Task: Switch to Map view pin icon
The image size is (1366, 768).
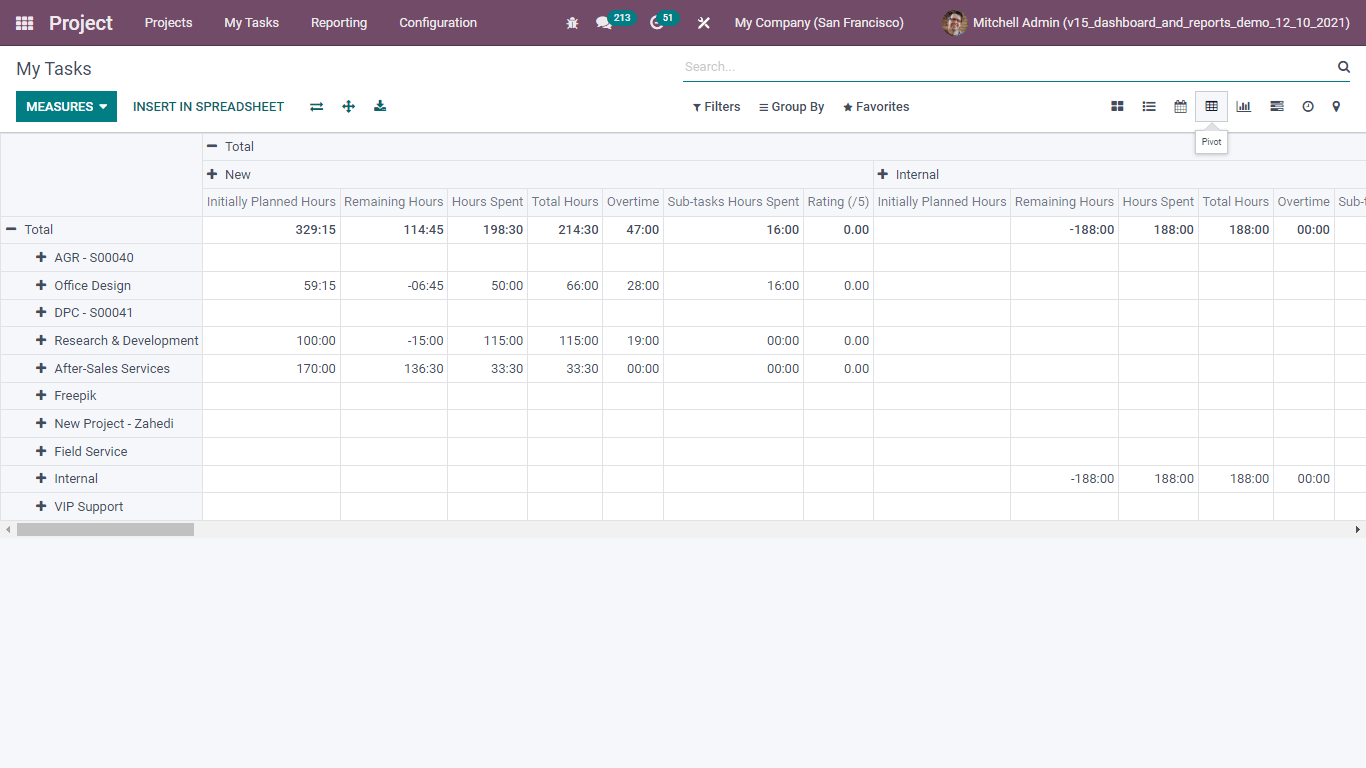Action: 1336,106
